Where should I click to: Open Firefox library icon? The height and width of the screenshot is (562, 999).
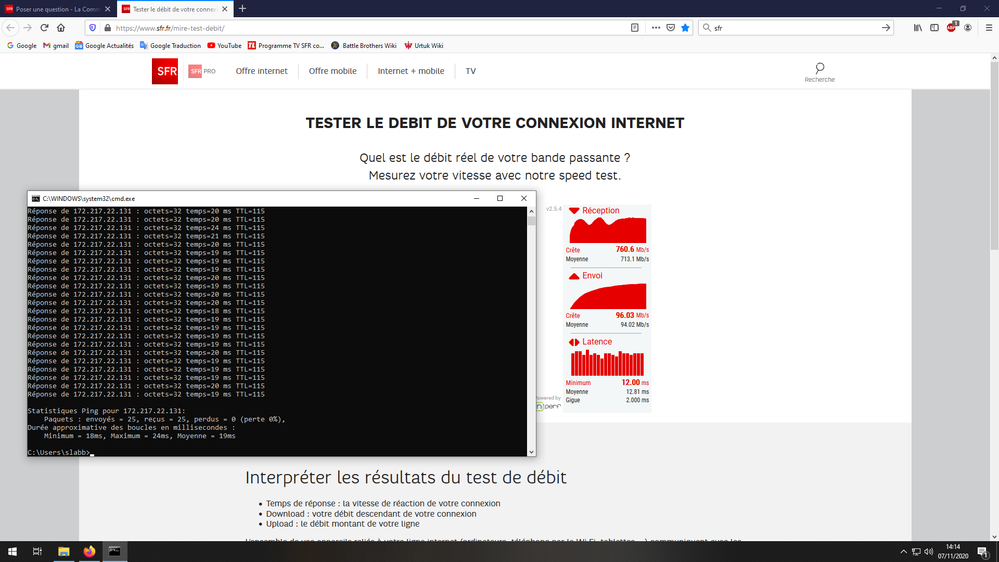coord(917,28)
